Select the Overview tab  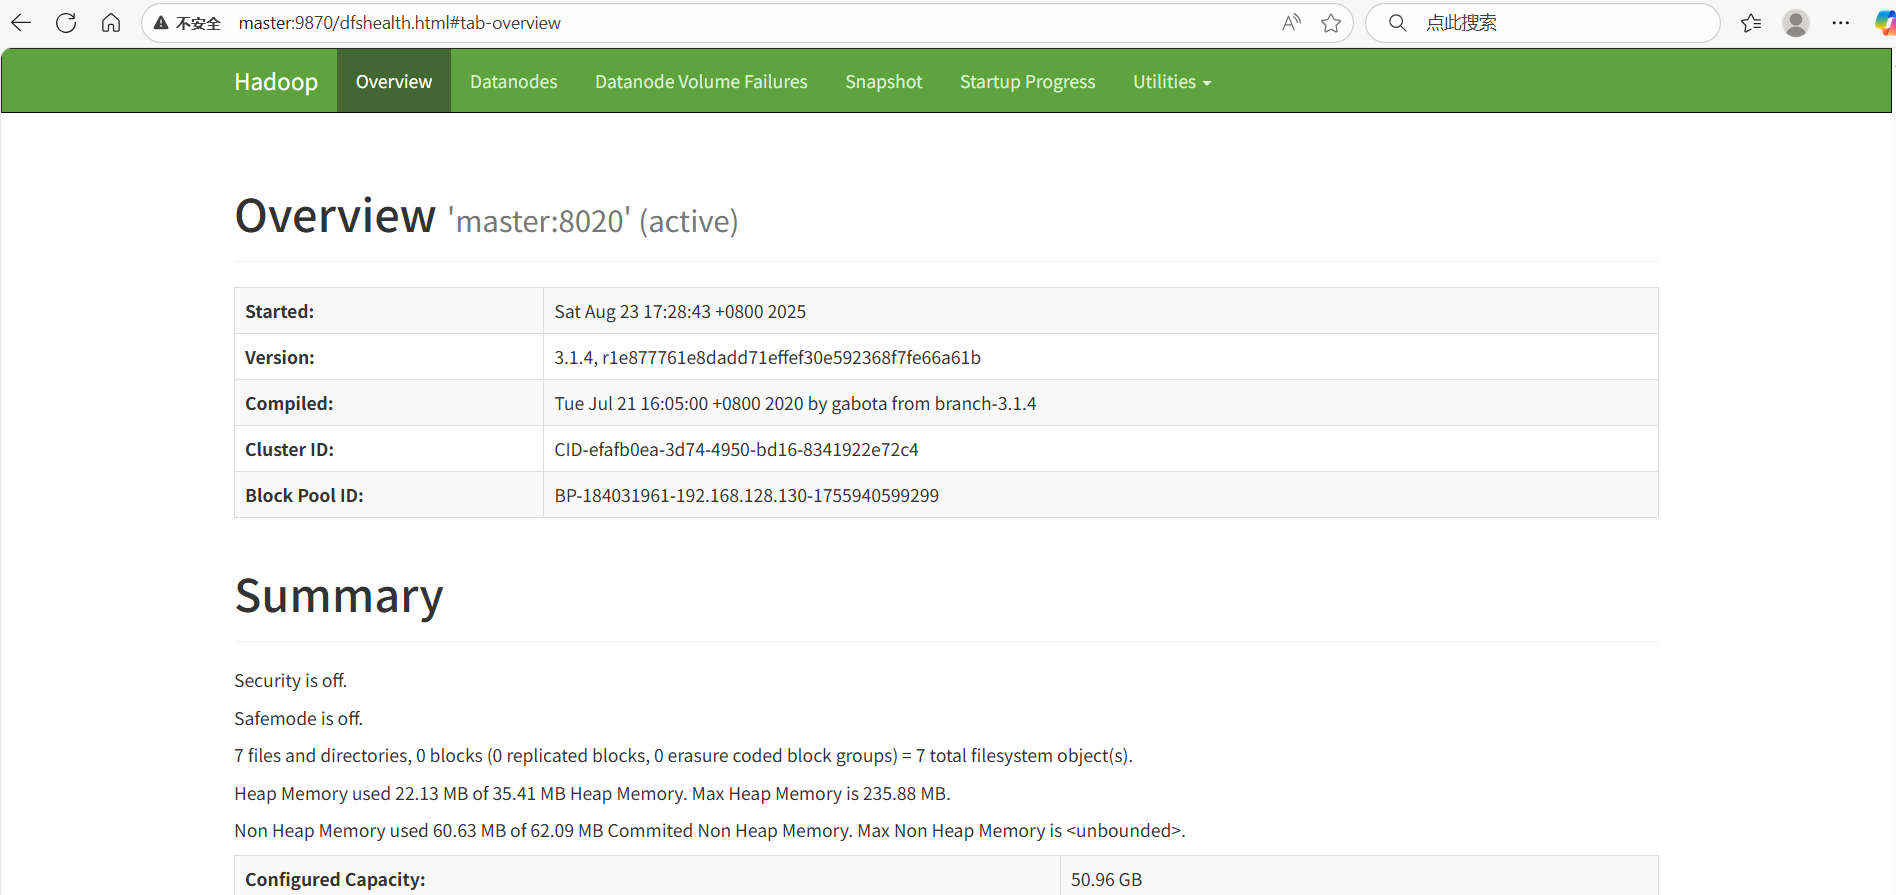click(394, 82)
